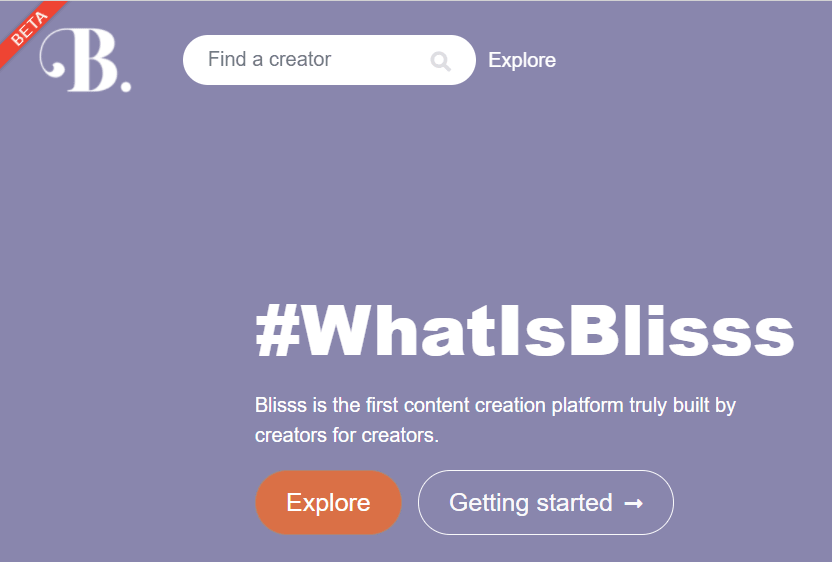This screenshot has width=832, height=562.
Task: Click the #WhatIsBlisss headline
Action: [524, 332]
